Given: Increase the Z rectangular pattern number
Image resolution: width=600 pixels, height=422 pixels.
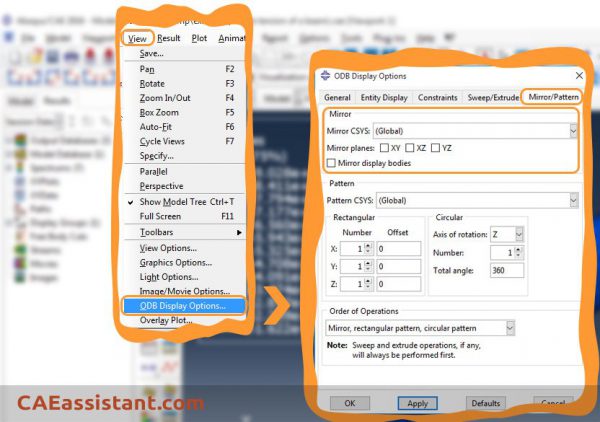Looking at the screenshot, I should [369, 282].
